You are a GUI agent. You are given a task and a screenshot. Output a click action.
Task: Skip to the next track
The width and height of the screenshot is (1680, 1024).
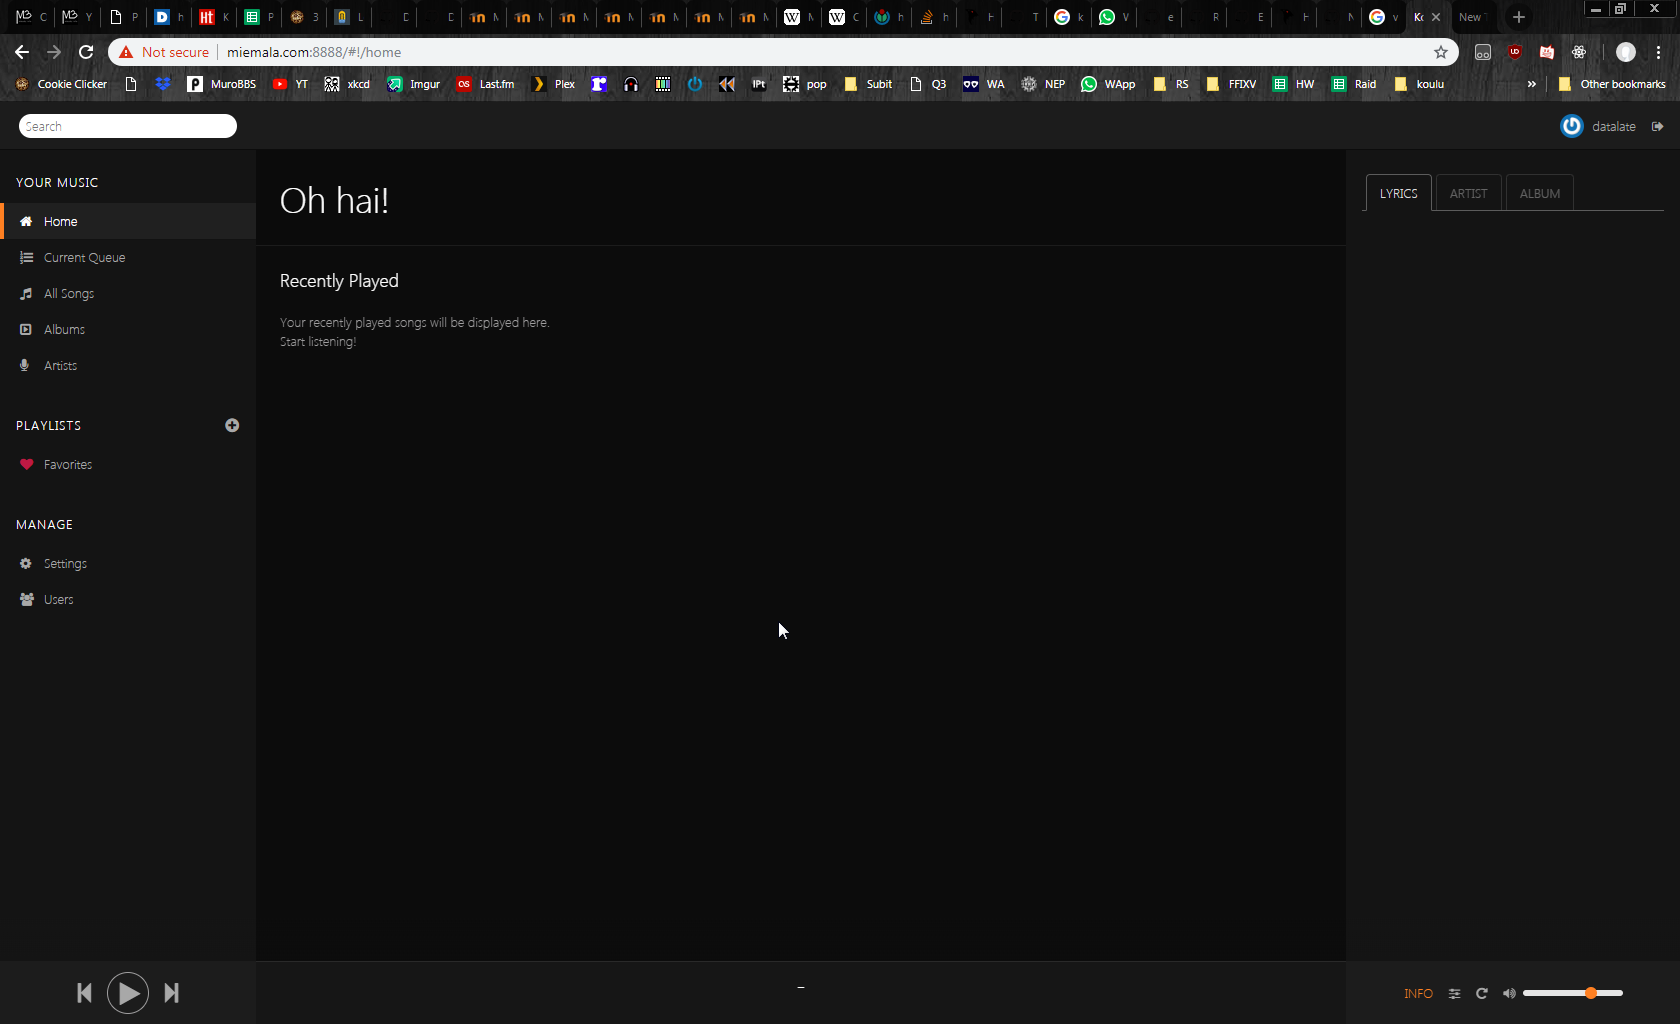click(x=171, y=993)
